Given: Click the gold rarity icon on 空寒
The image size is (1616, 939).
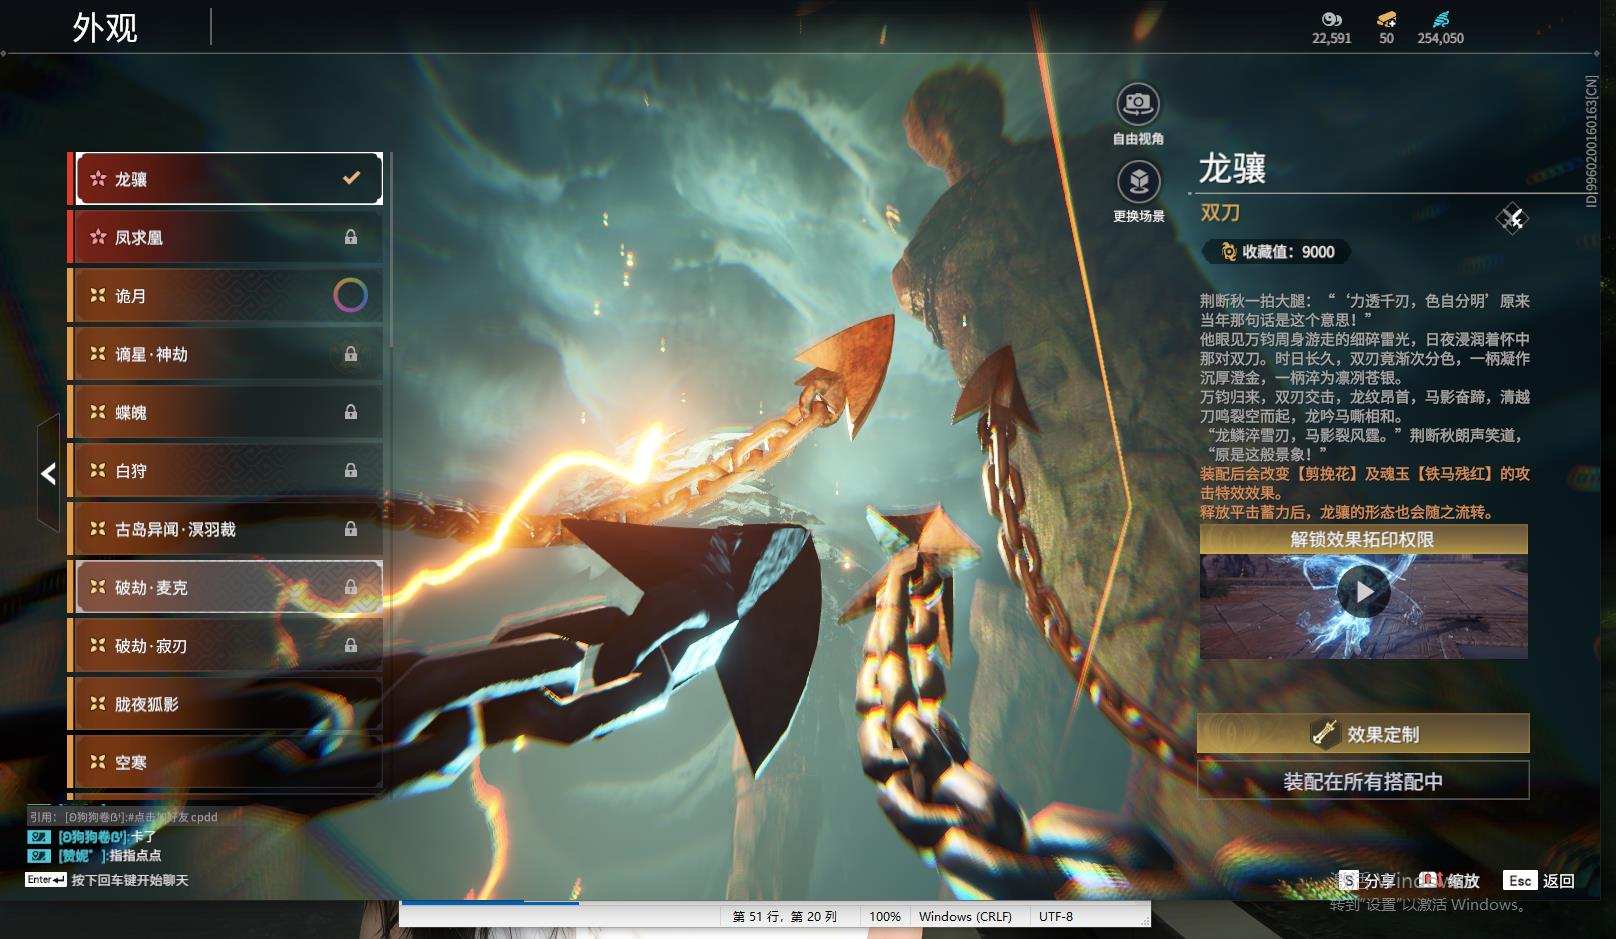Looking at the screenshot, I should (98, 762).
